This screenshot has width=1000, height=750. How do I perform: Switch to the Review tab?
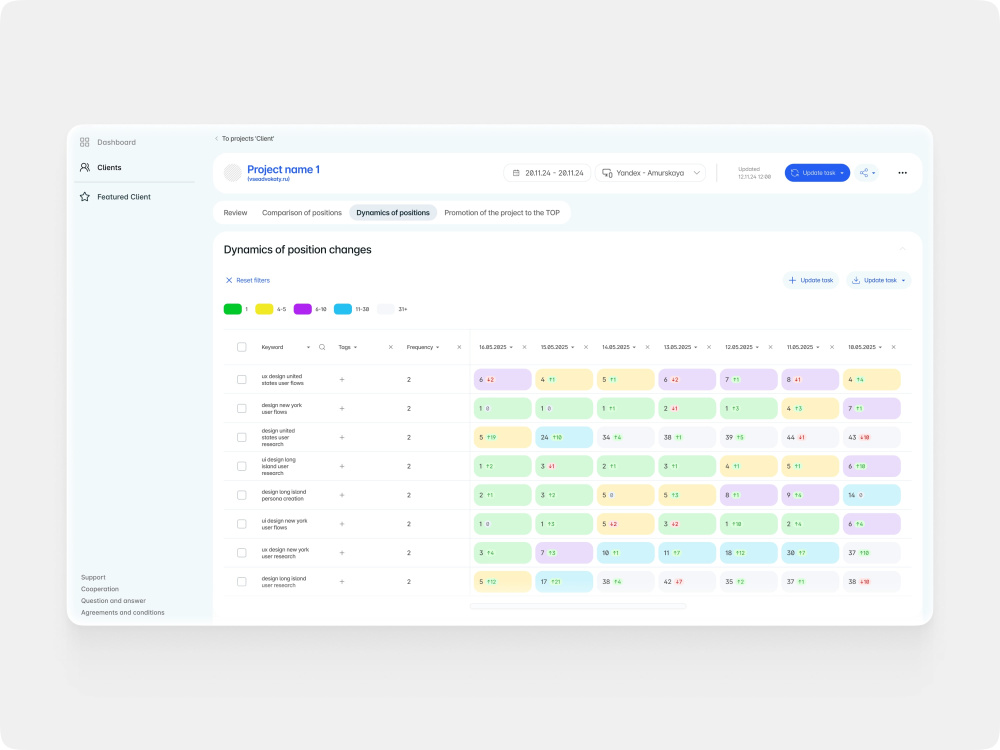pyautogui.click(x=235, y=212)
